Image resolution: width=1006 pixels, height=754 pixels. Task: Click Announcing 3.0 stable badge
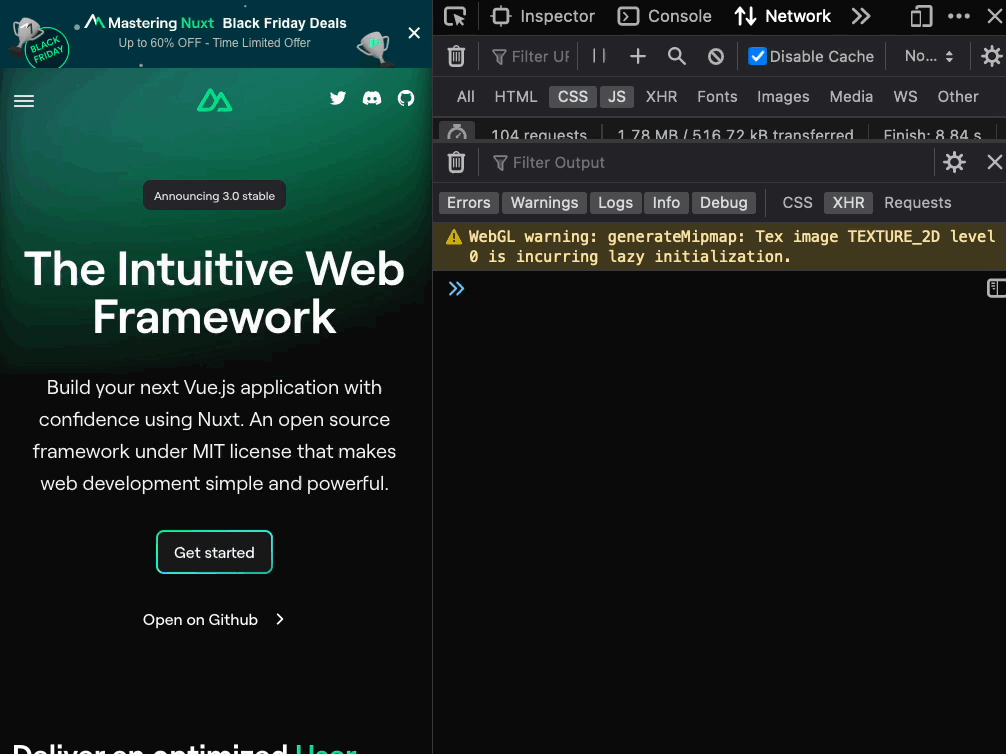point(214,196)
